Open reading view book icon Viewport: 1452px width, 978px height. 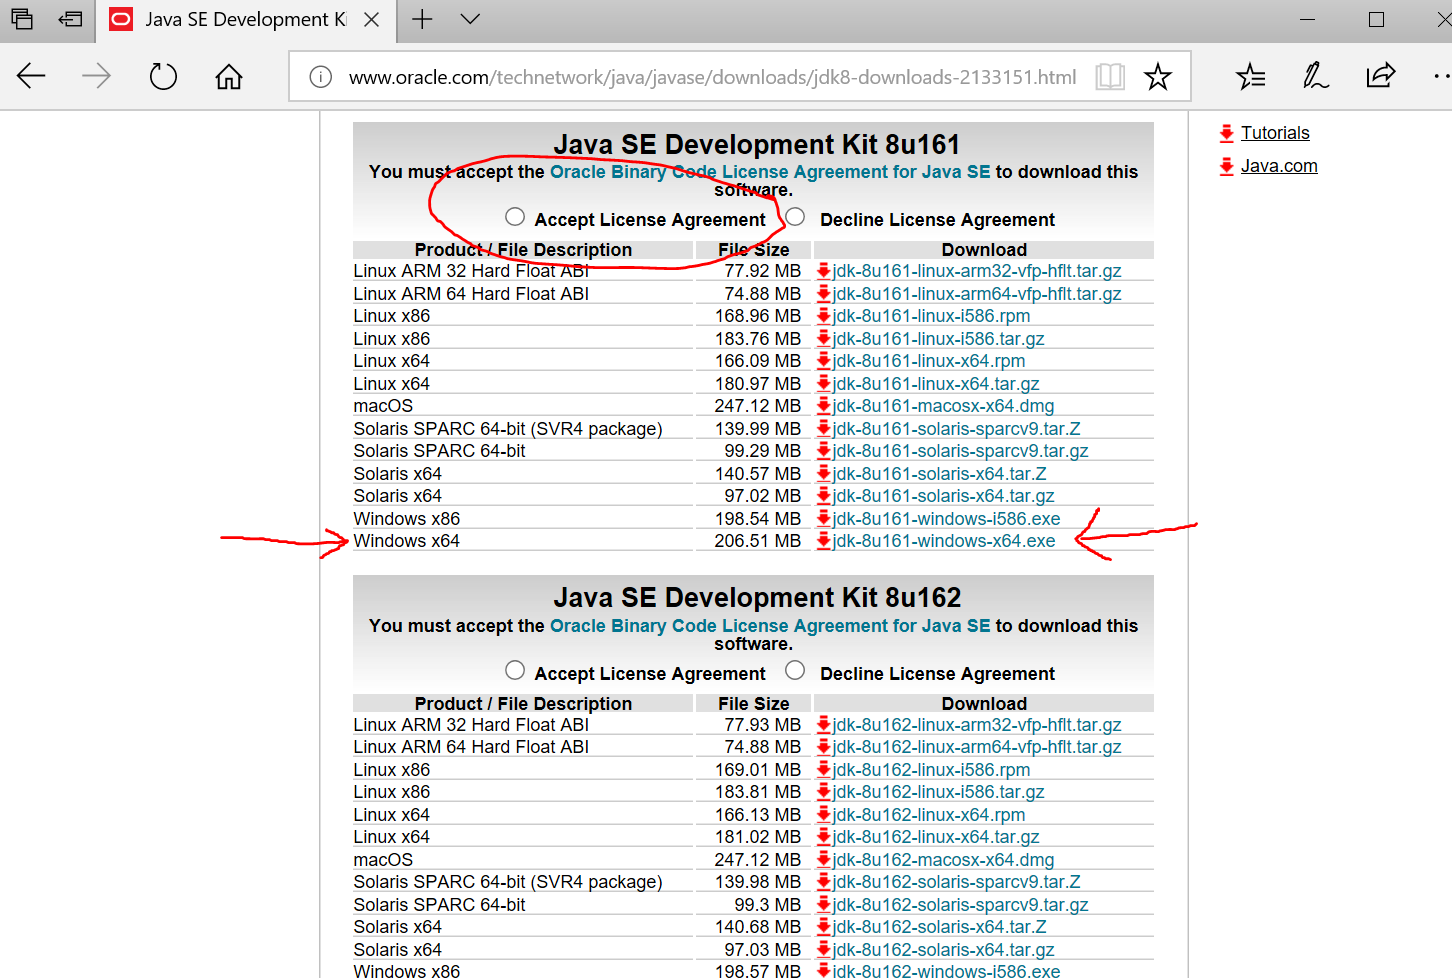[1110, 77]
